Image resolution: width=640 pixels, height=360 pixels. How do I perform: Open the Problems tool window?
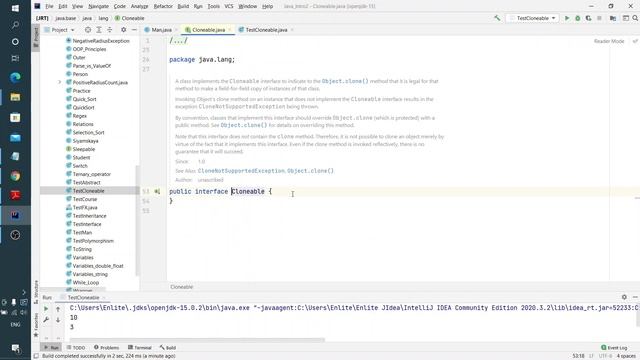click(x=107, y=347)
